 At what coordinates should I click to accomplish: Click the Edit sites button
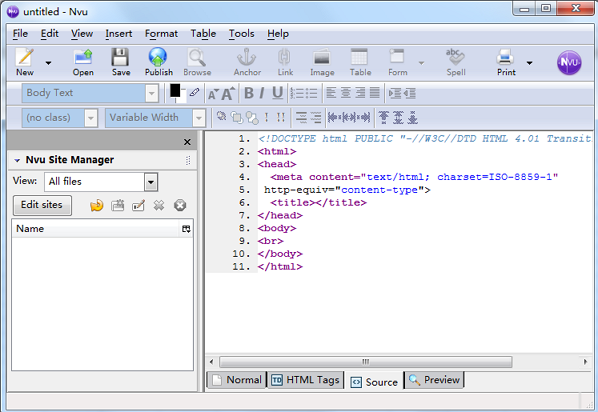[x=42, y=205]
